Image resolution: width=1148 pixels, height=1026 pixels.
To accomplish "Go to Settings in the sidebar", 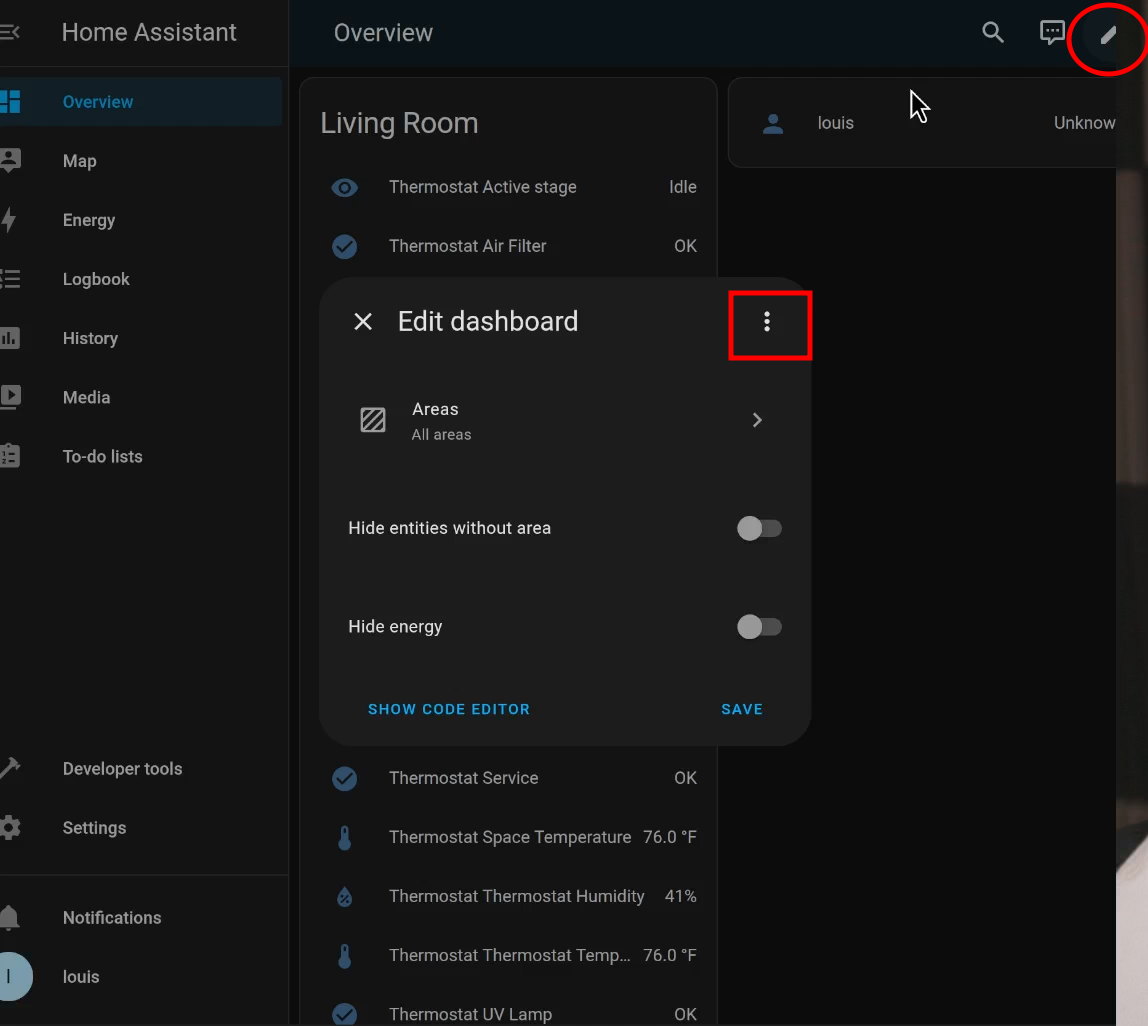I will pyautogui.click(x=141, y=828).
